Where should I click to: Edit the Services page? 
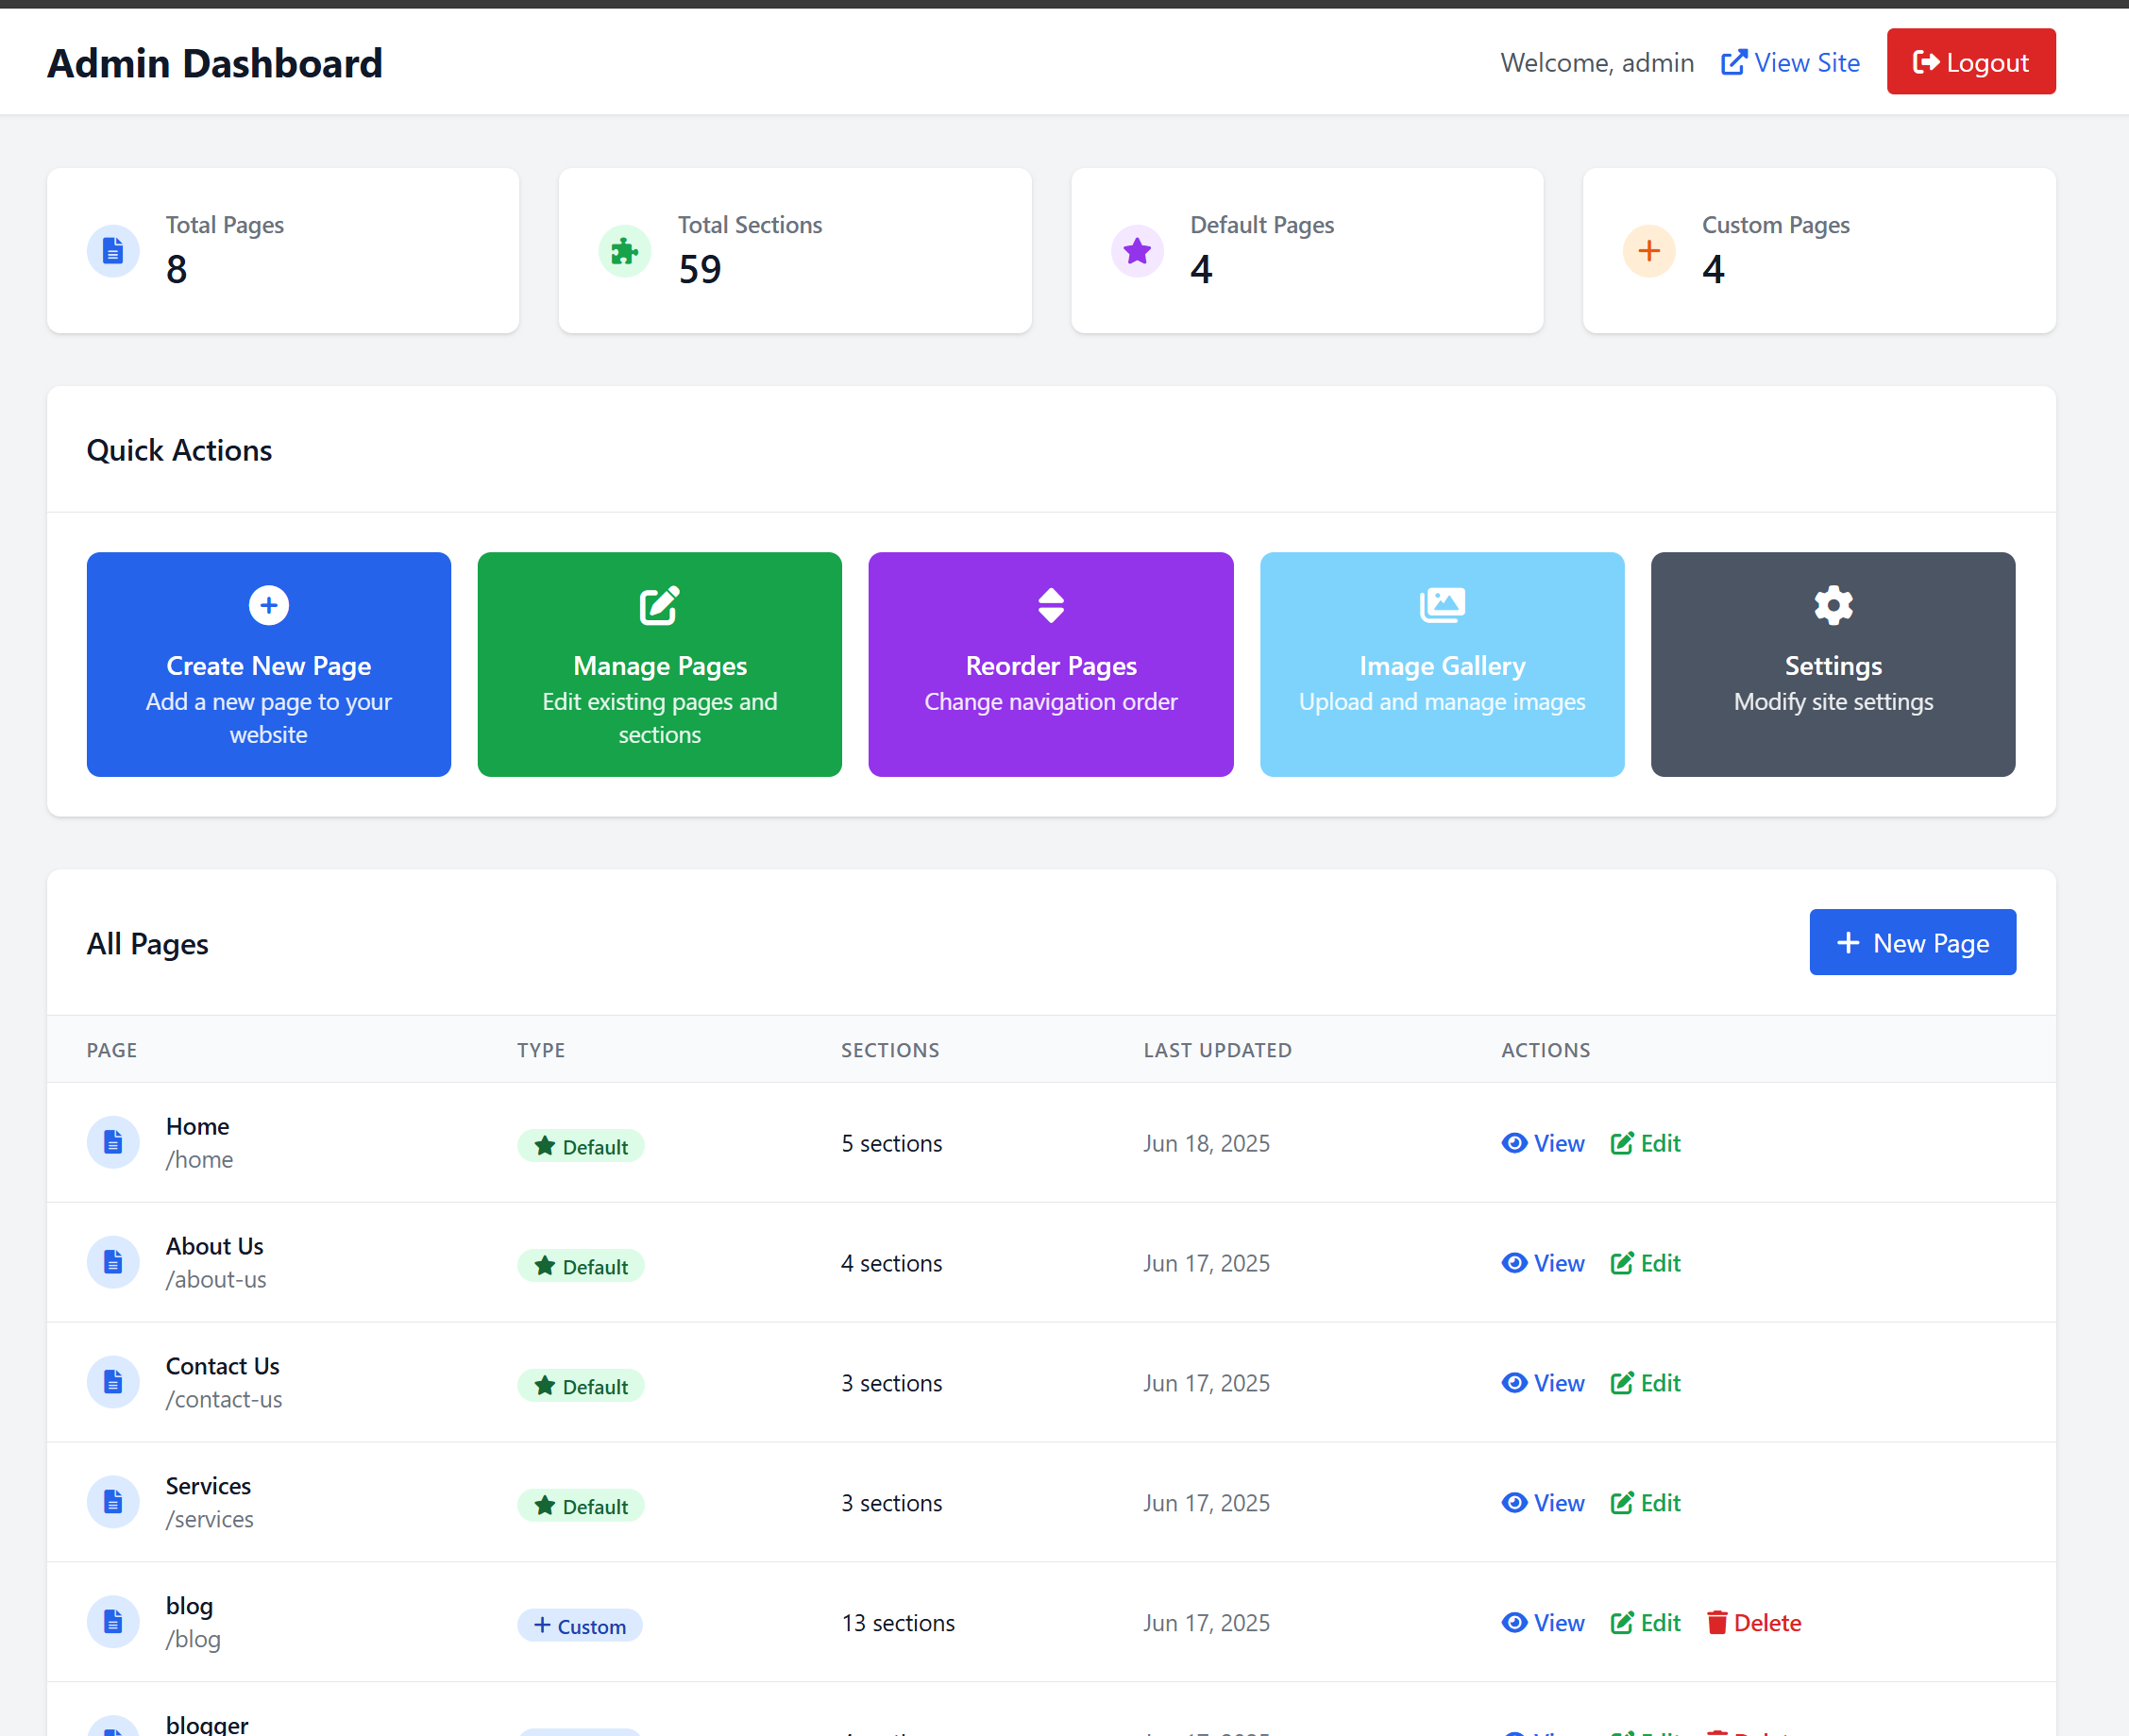coord(1646,1503)
